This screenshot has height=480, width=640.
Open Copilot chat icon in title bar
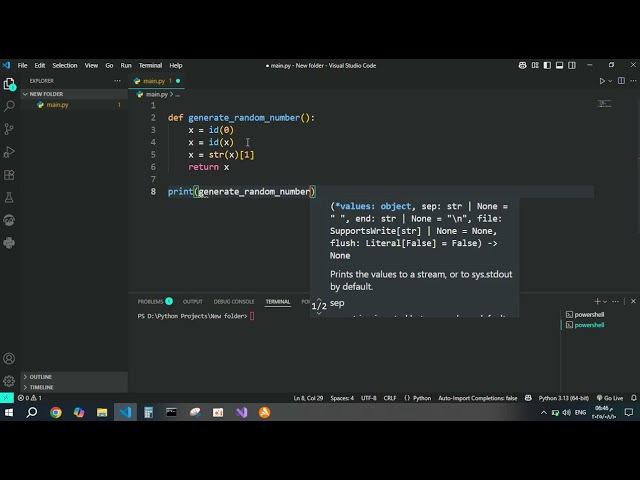pyautogui.click(x=522, y=65)
